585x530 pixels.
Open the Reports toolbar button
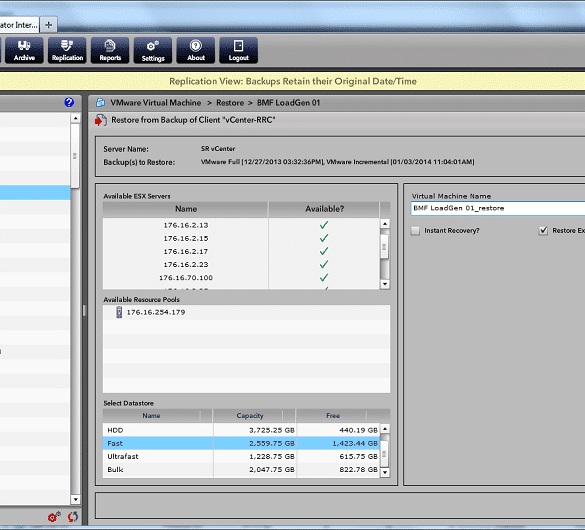tap(110, 50)
